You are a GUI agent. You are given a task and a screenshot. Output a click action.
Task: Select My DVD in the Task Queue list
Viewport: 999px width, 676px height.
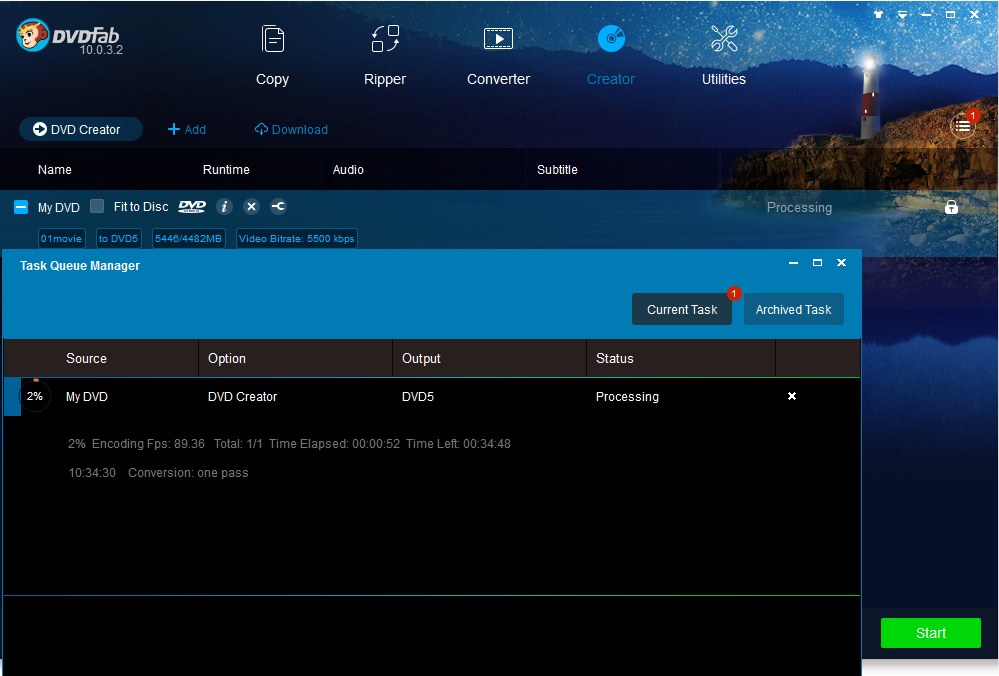[87, 396]
